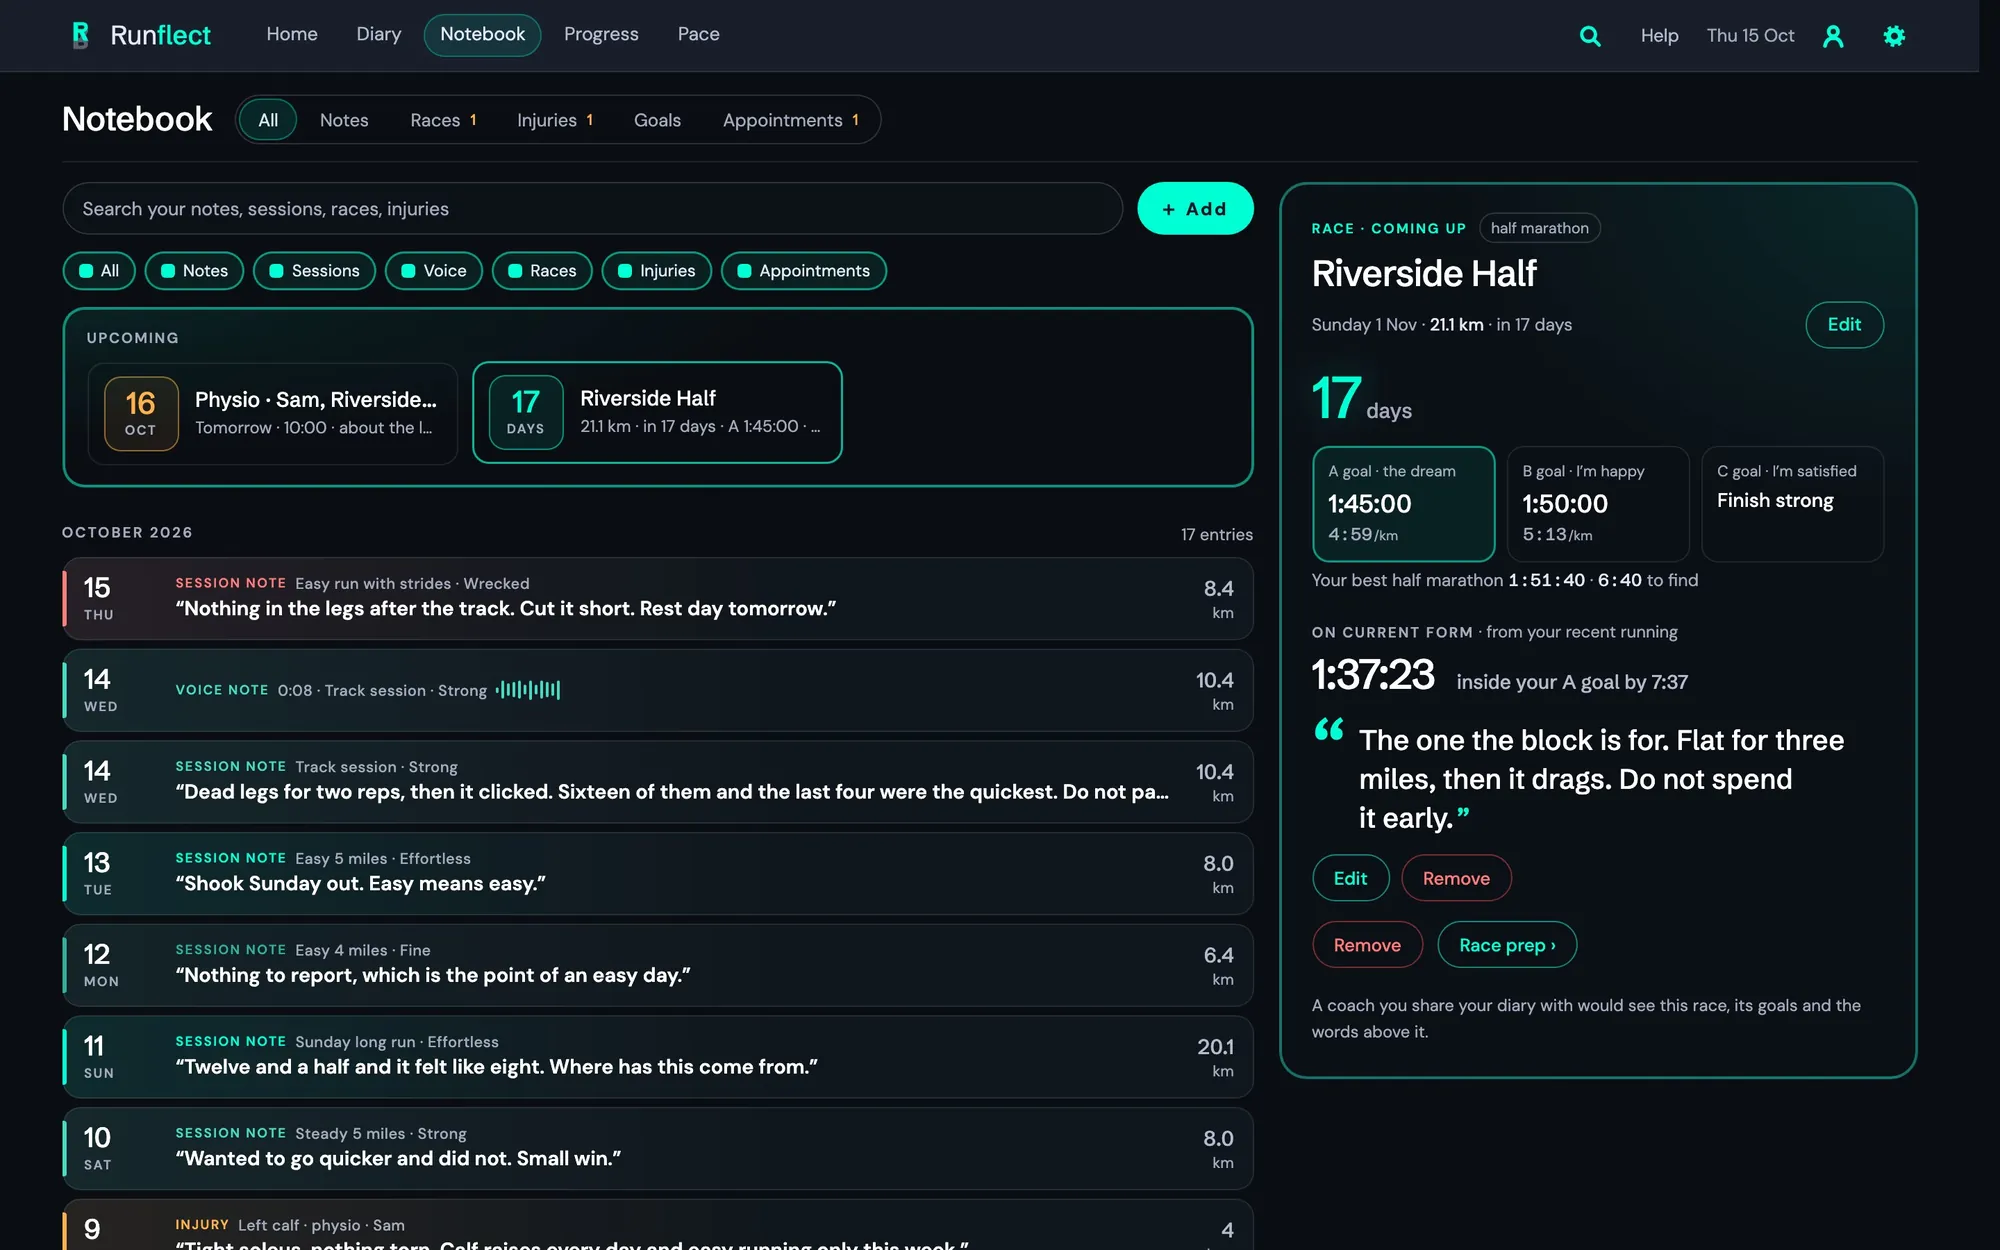The height and width of the screenshot is (1250, 2000).
Task: Go to the Home nav item
Action: (292, 35)
